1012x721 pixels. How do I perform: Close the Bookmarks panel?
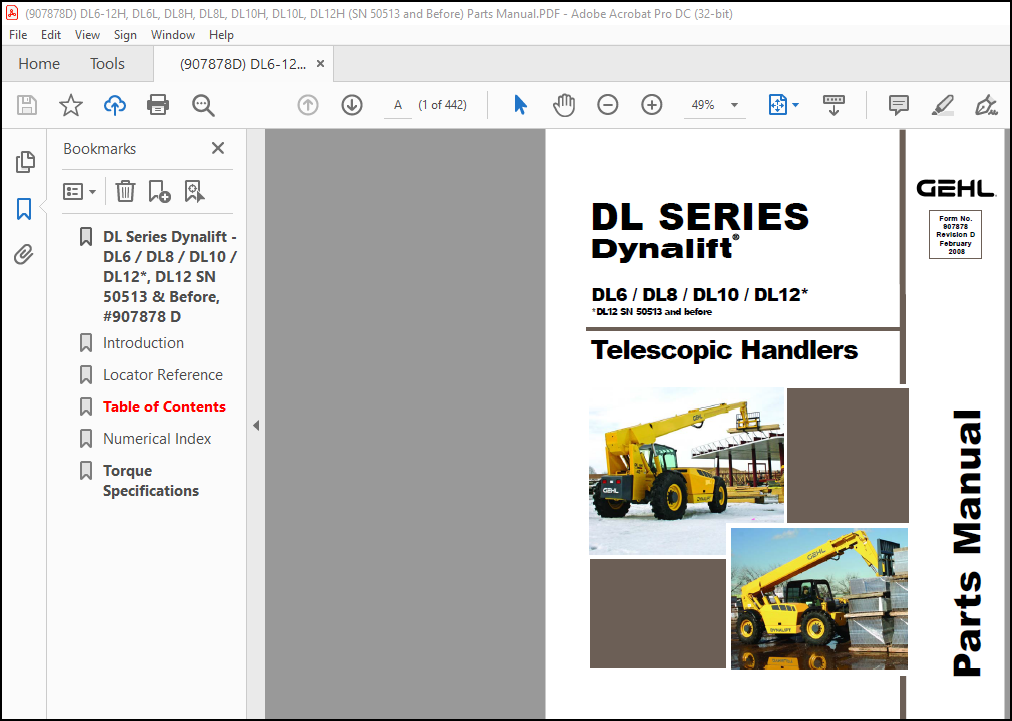point(218,148)
